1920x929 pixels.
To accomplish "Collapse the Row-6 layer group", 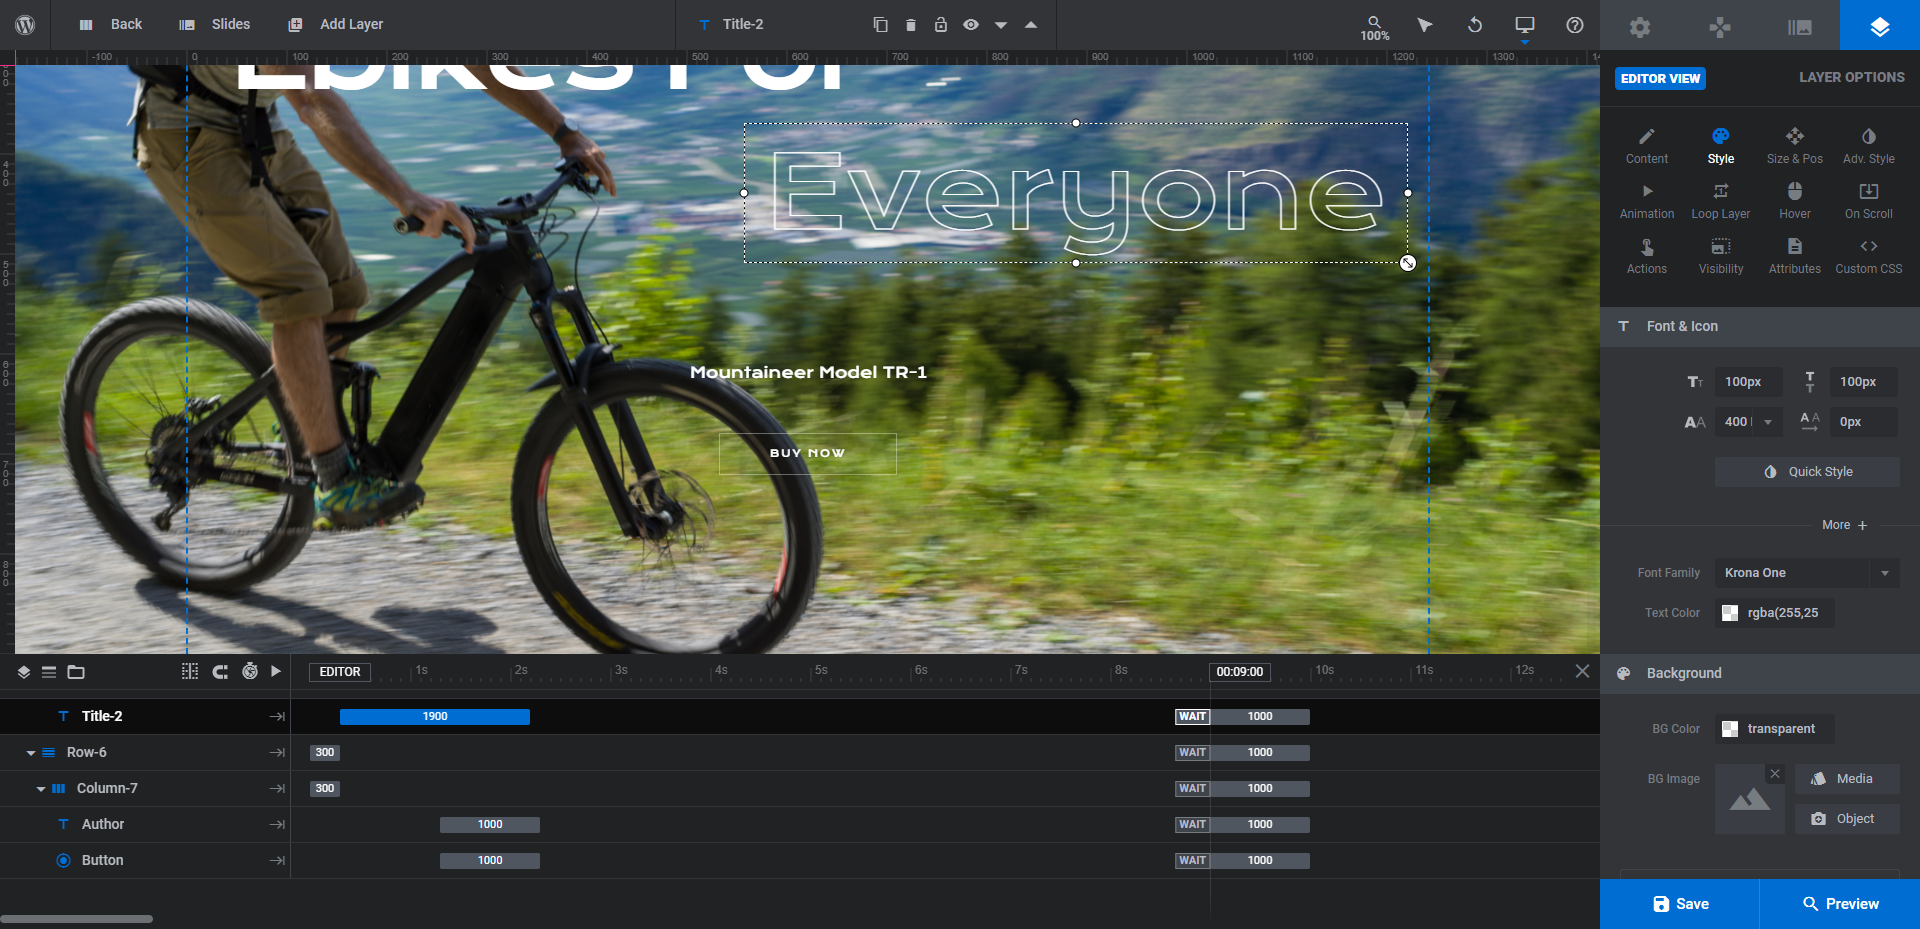I will 31,753.
